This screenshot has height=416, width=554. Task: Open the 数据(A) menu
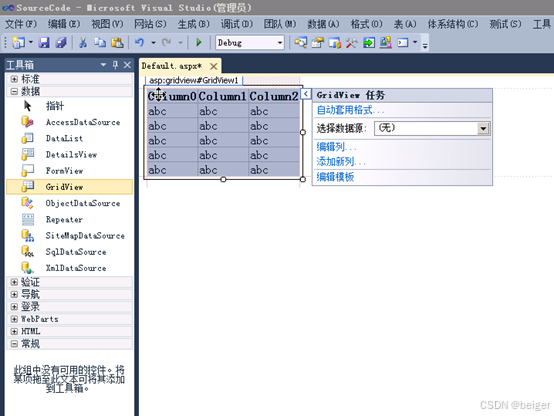323,24
